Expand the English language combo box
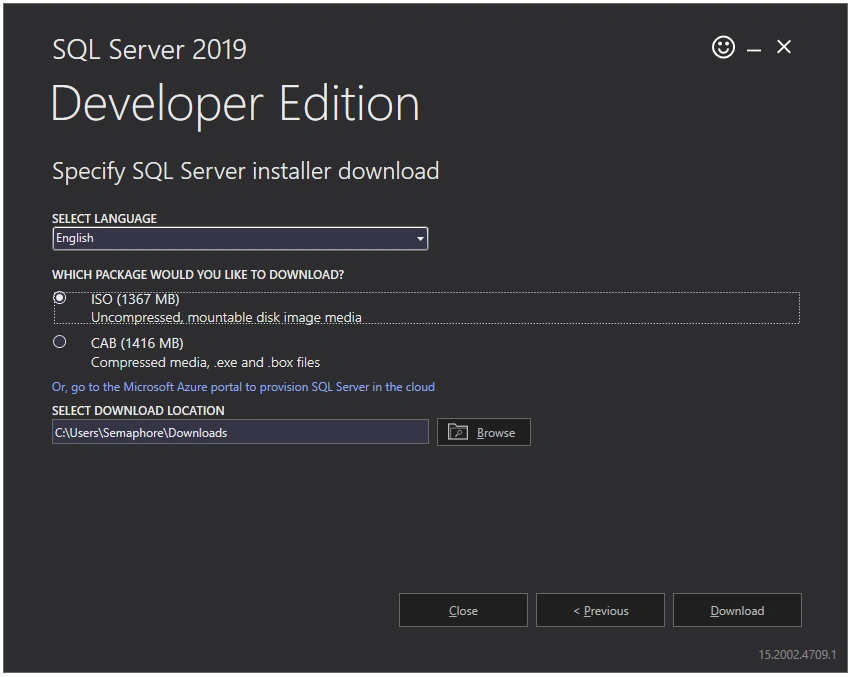 click(240, 239)
